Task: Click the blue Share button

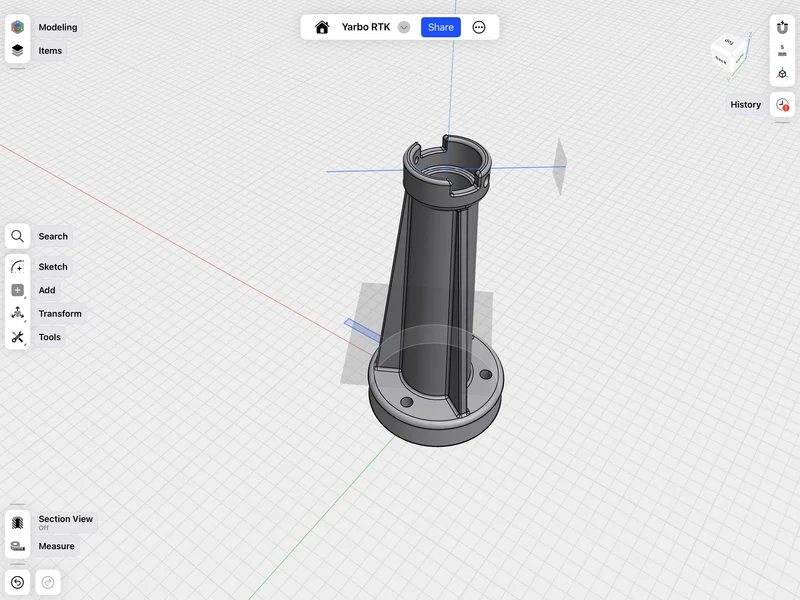Action: click(x=441, y=27)
